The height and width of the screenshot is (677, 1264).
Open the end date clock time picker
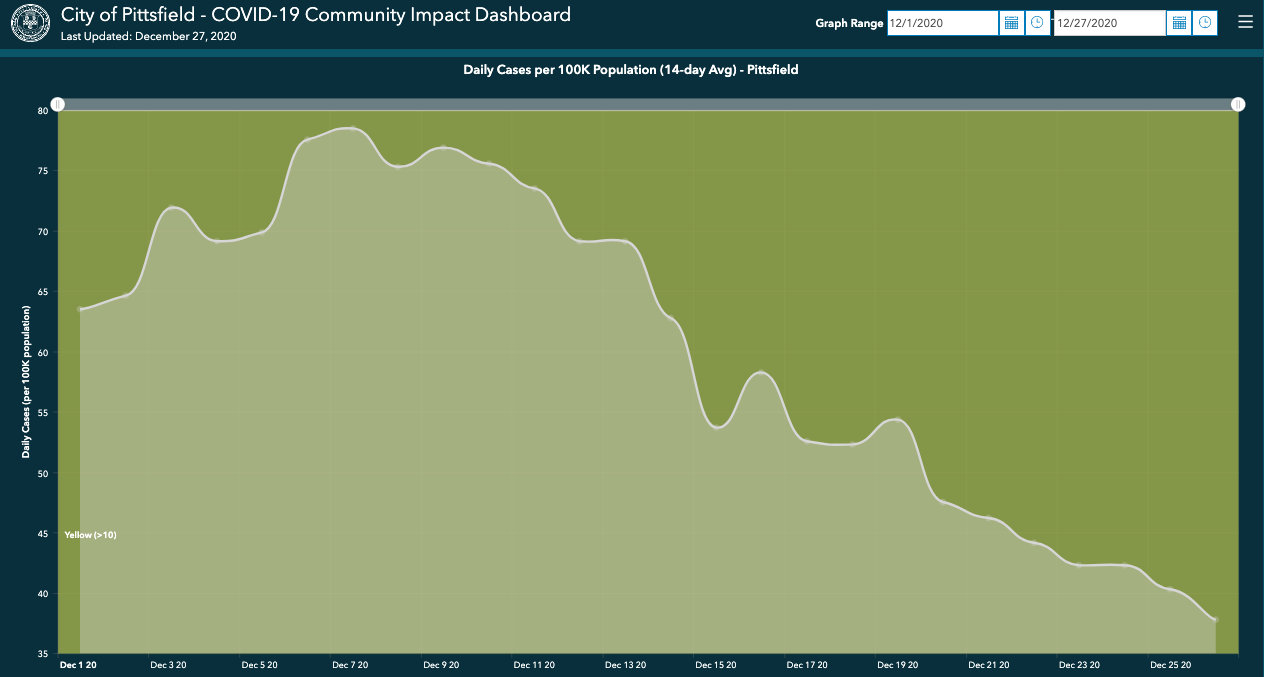point(1204,22)
